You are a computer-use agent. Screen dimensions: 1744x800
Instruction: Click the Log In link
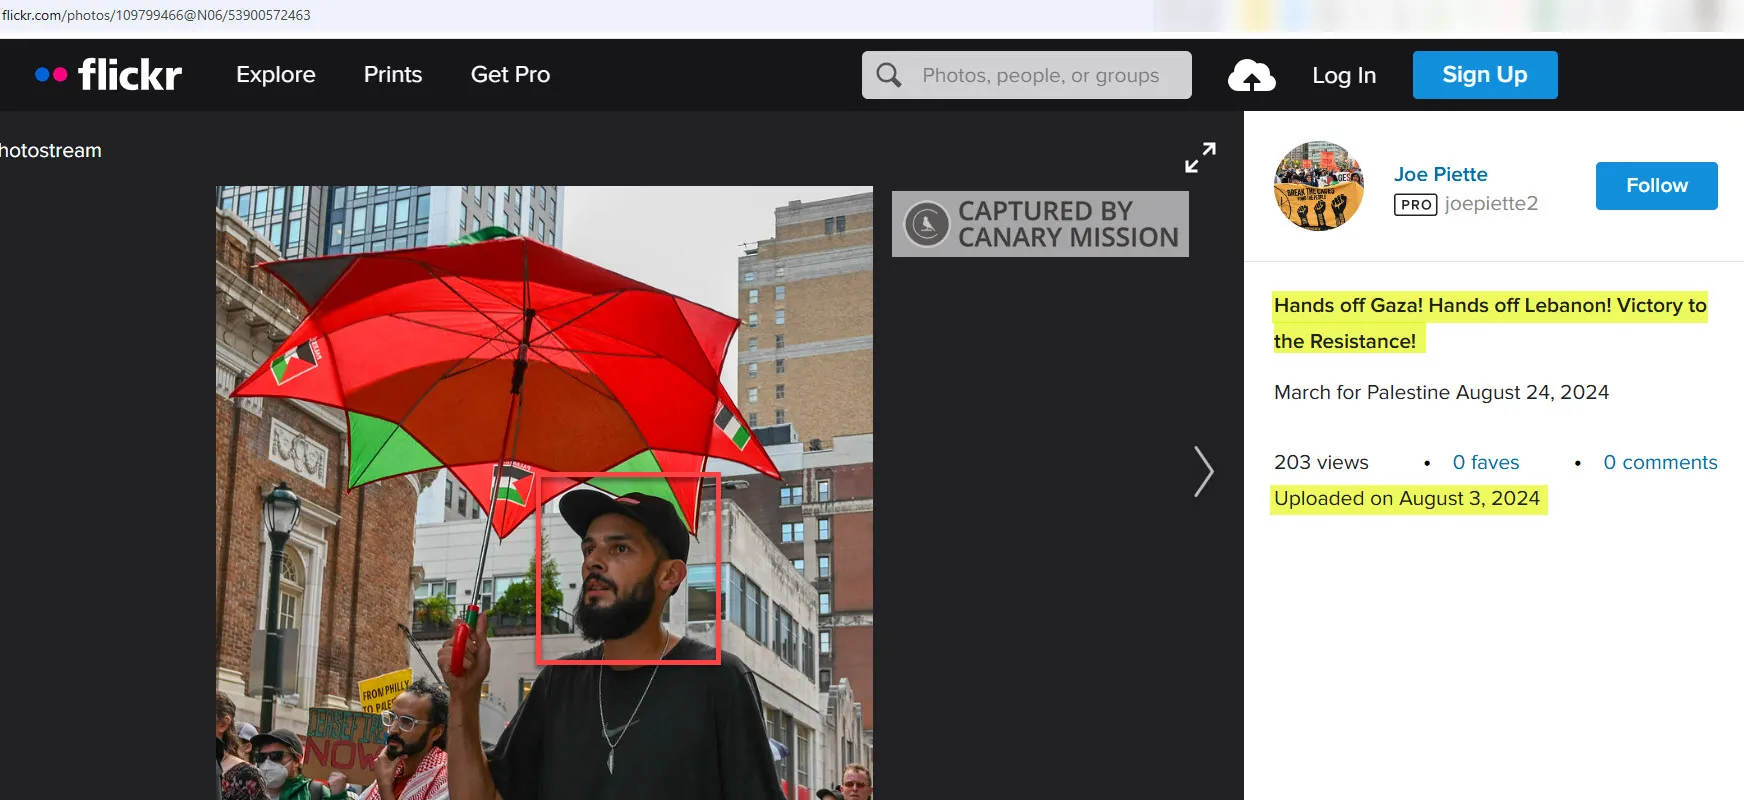(x=1344, y=76)
